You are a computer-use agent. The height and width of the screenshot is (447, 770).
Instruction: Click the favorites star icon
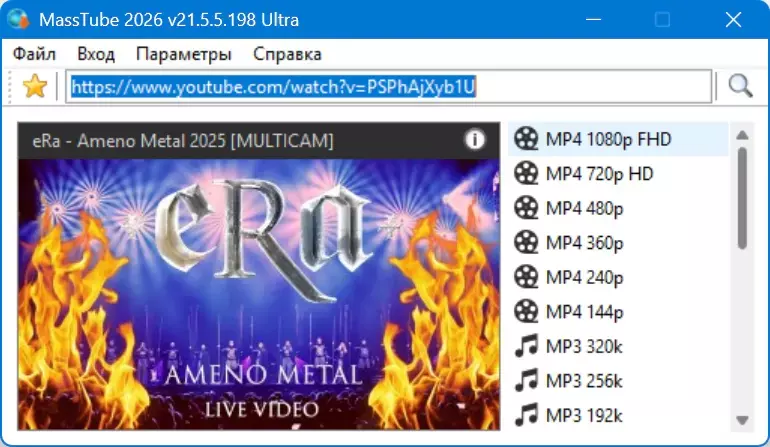(x=35, y=86)
